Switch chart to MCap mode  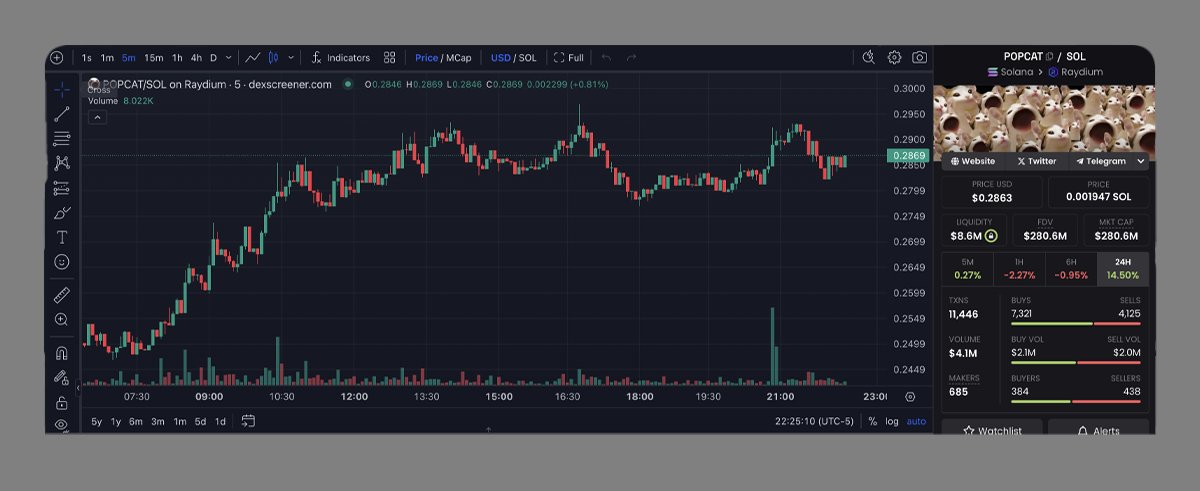(x=459, y=58)
